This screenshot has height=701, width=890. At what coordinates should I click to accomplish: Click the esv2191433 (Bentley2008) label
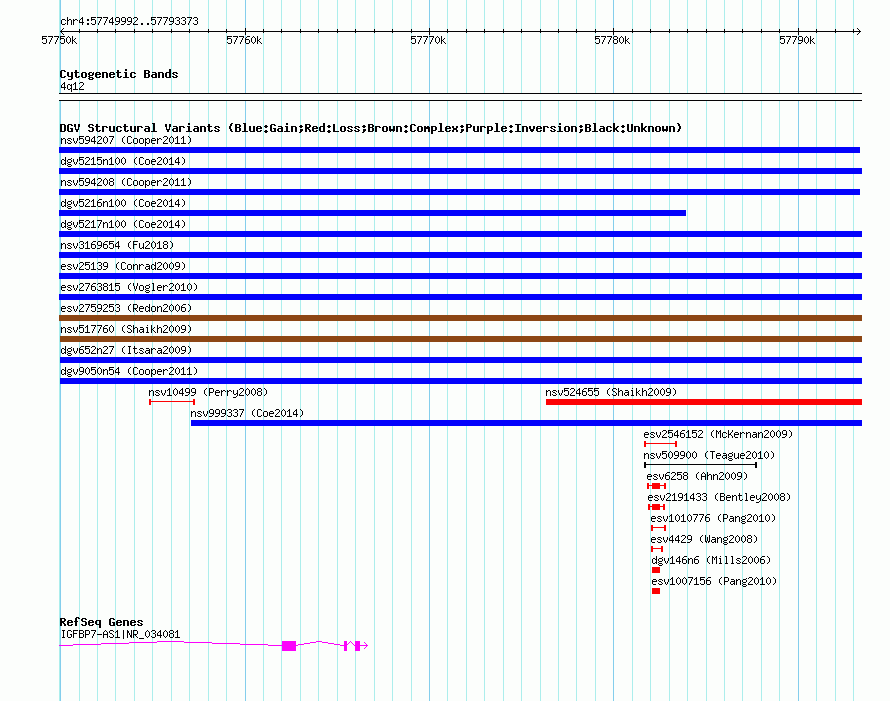pyautogui.click(x=719, y=497)
